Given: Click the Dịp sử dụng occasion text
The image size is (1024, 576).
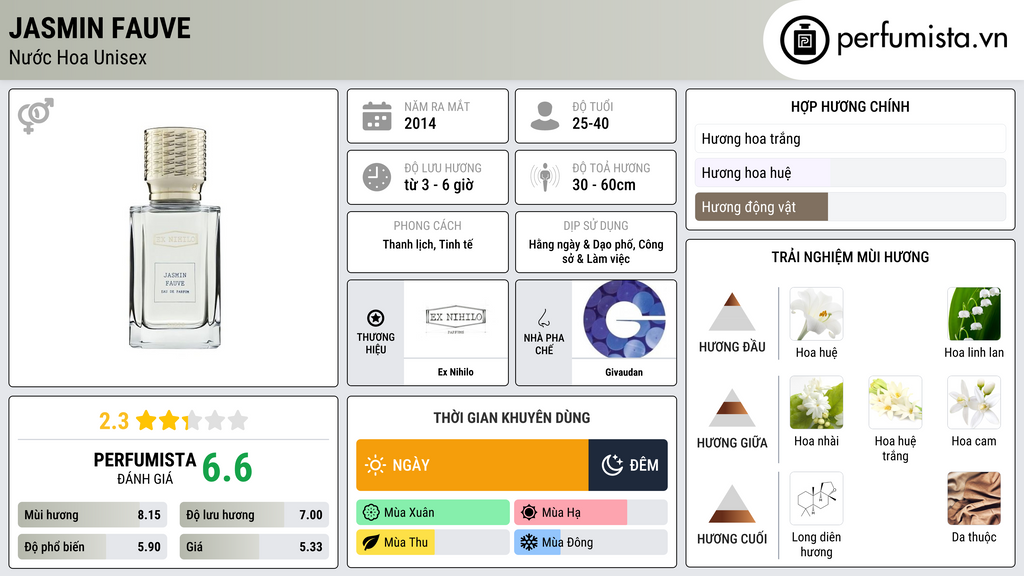Looking at the screenshot, I should pos(596,251).
